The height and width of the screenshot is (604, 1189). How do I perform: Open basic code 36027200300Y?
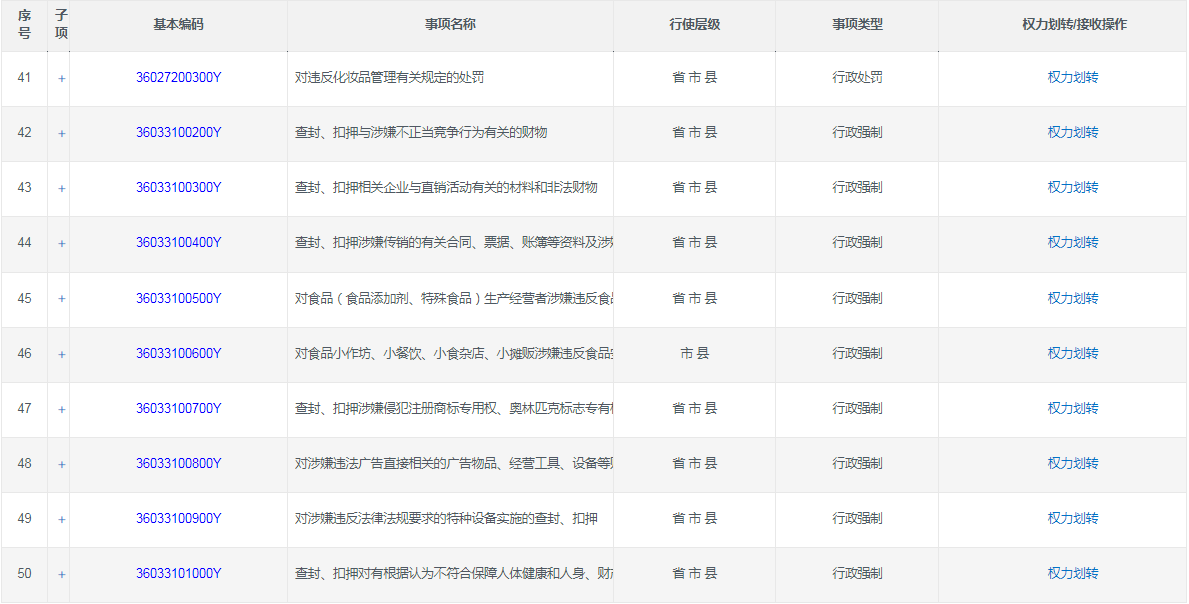[x=178, y=77]
